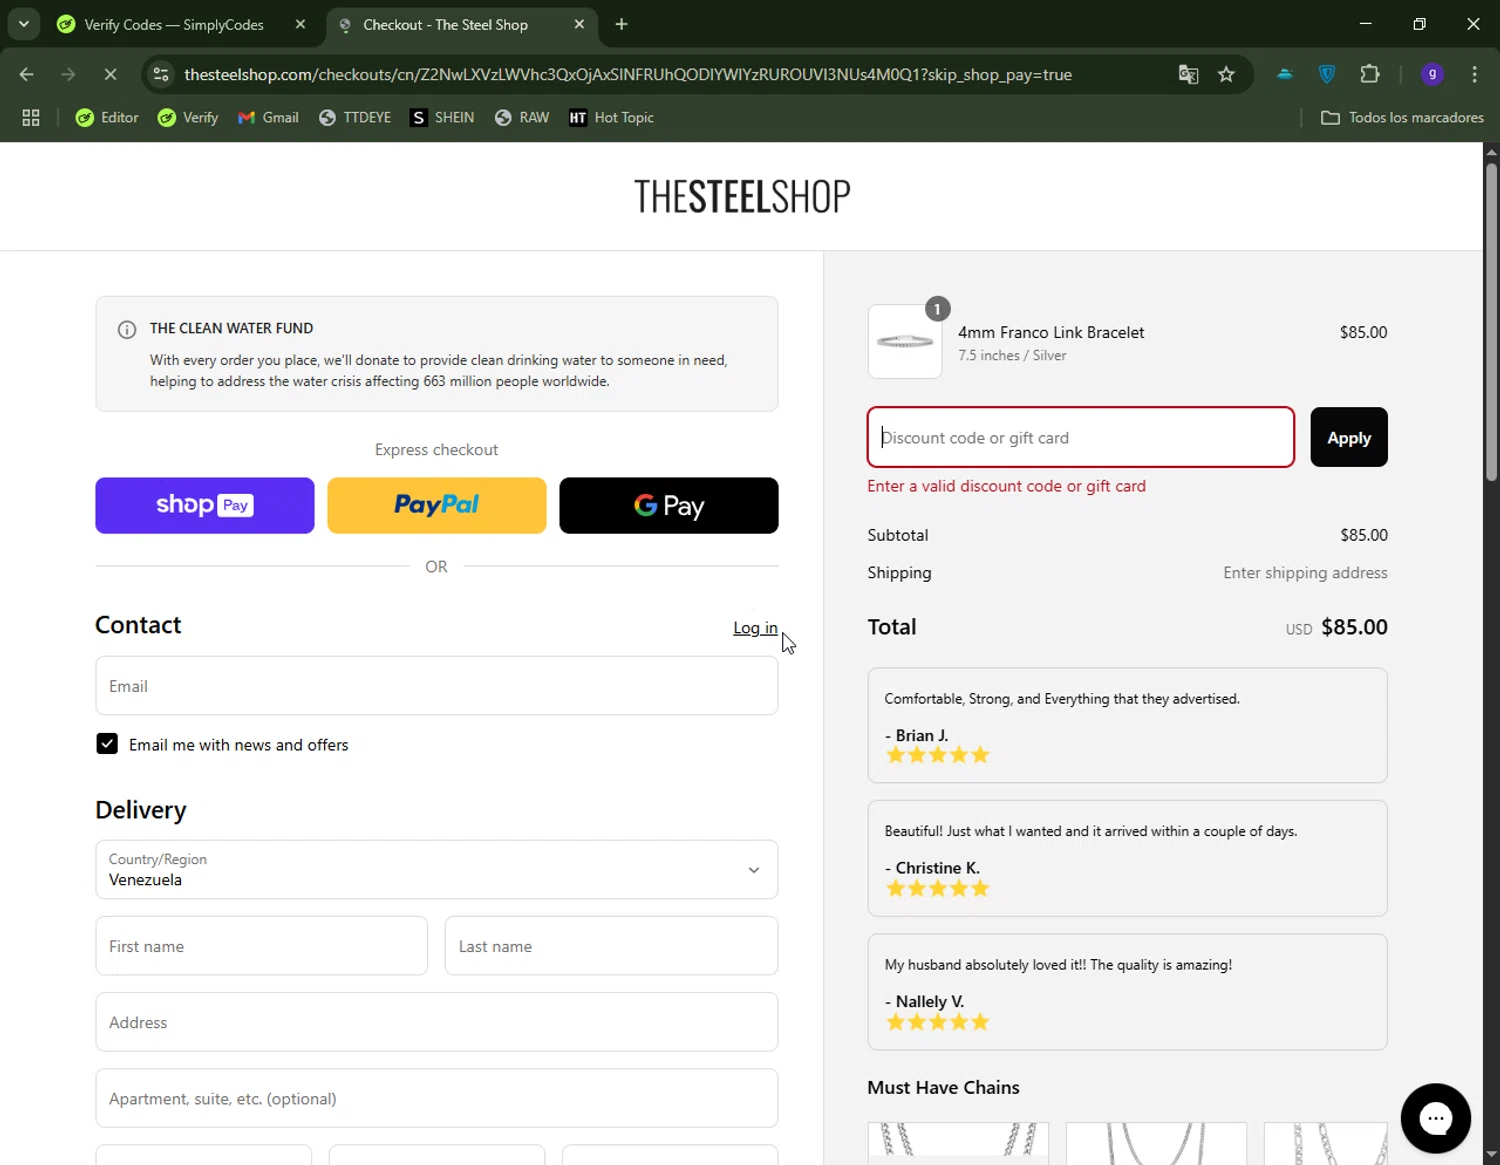
Task: View site information icon in address bar
Action: tap(161, 74)
